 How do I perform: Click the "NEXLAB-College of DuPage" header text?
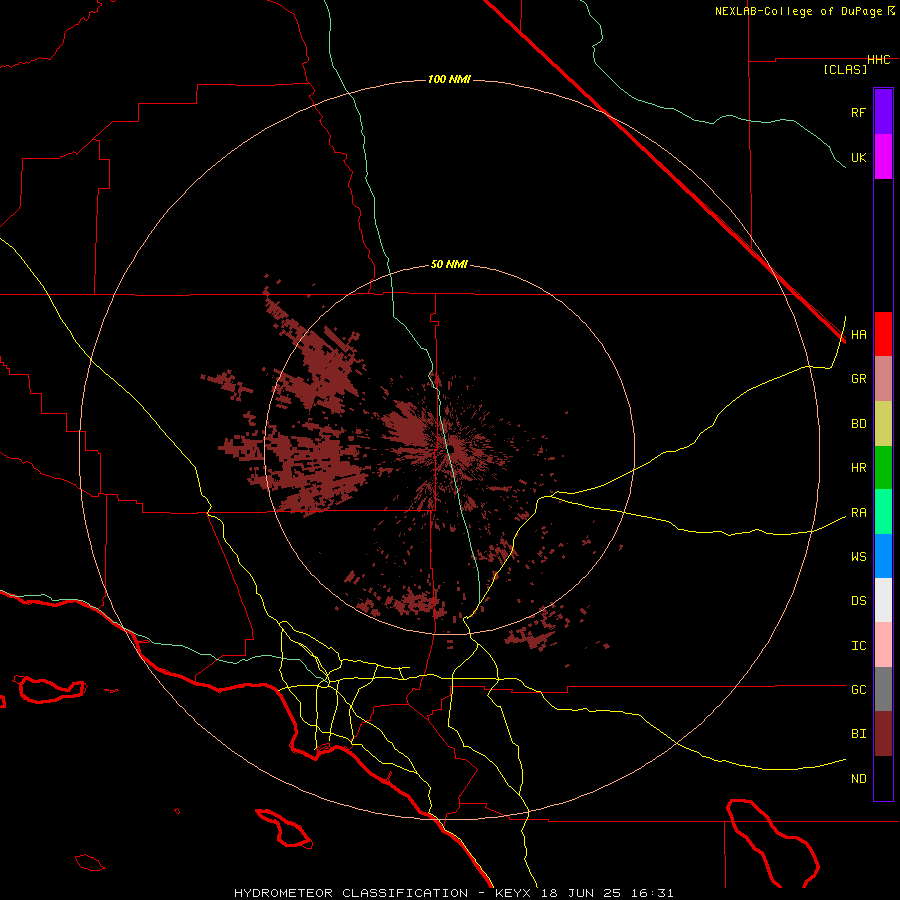[798, 11]
